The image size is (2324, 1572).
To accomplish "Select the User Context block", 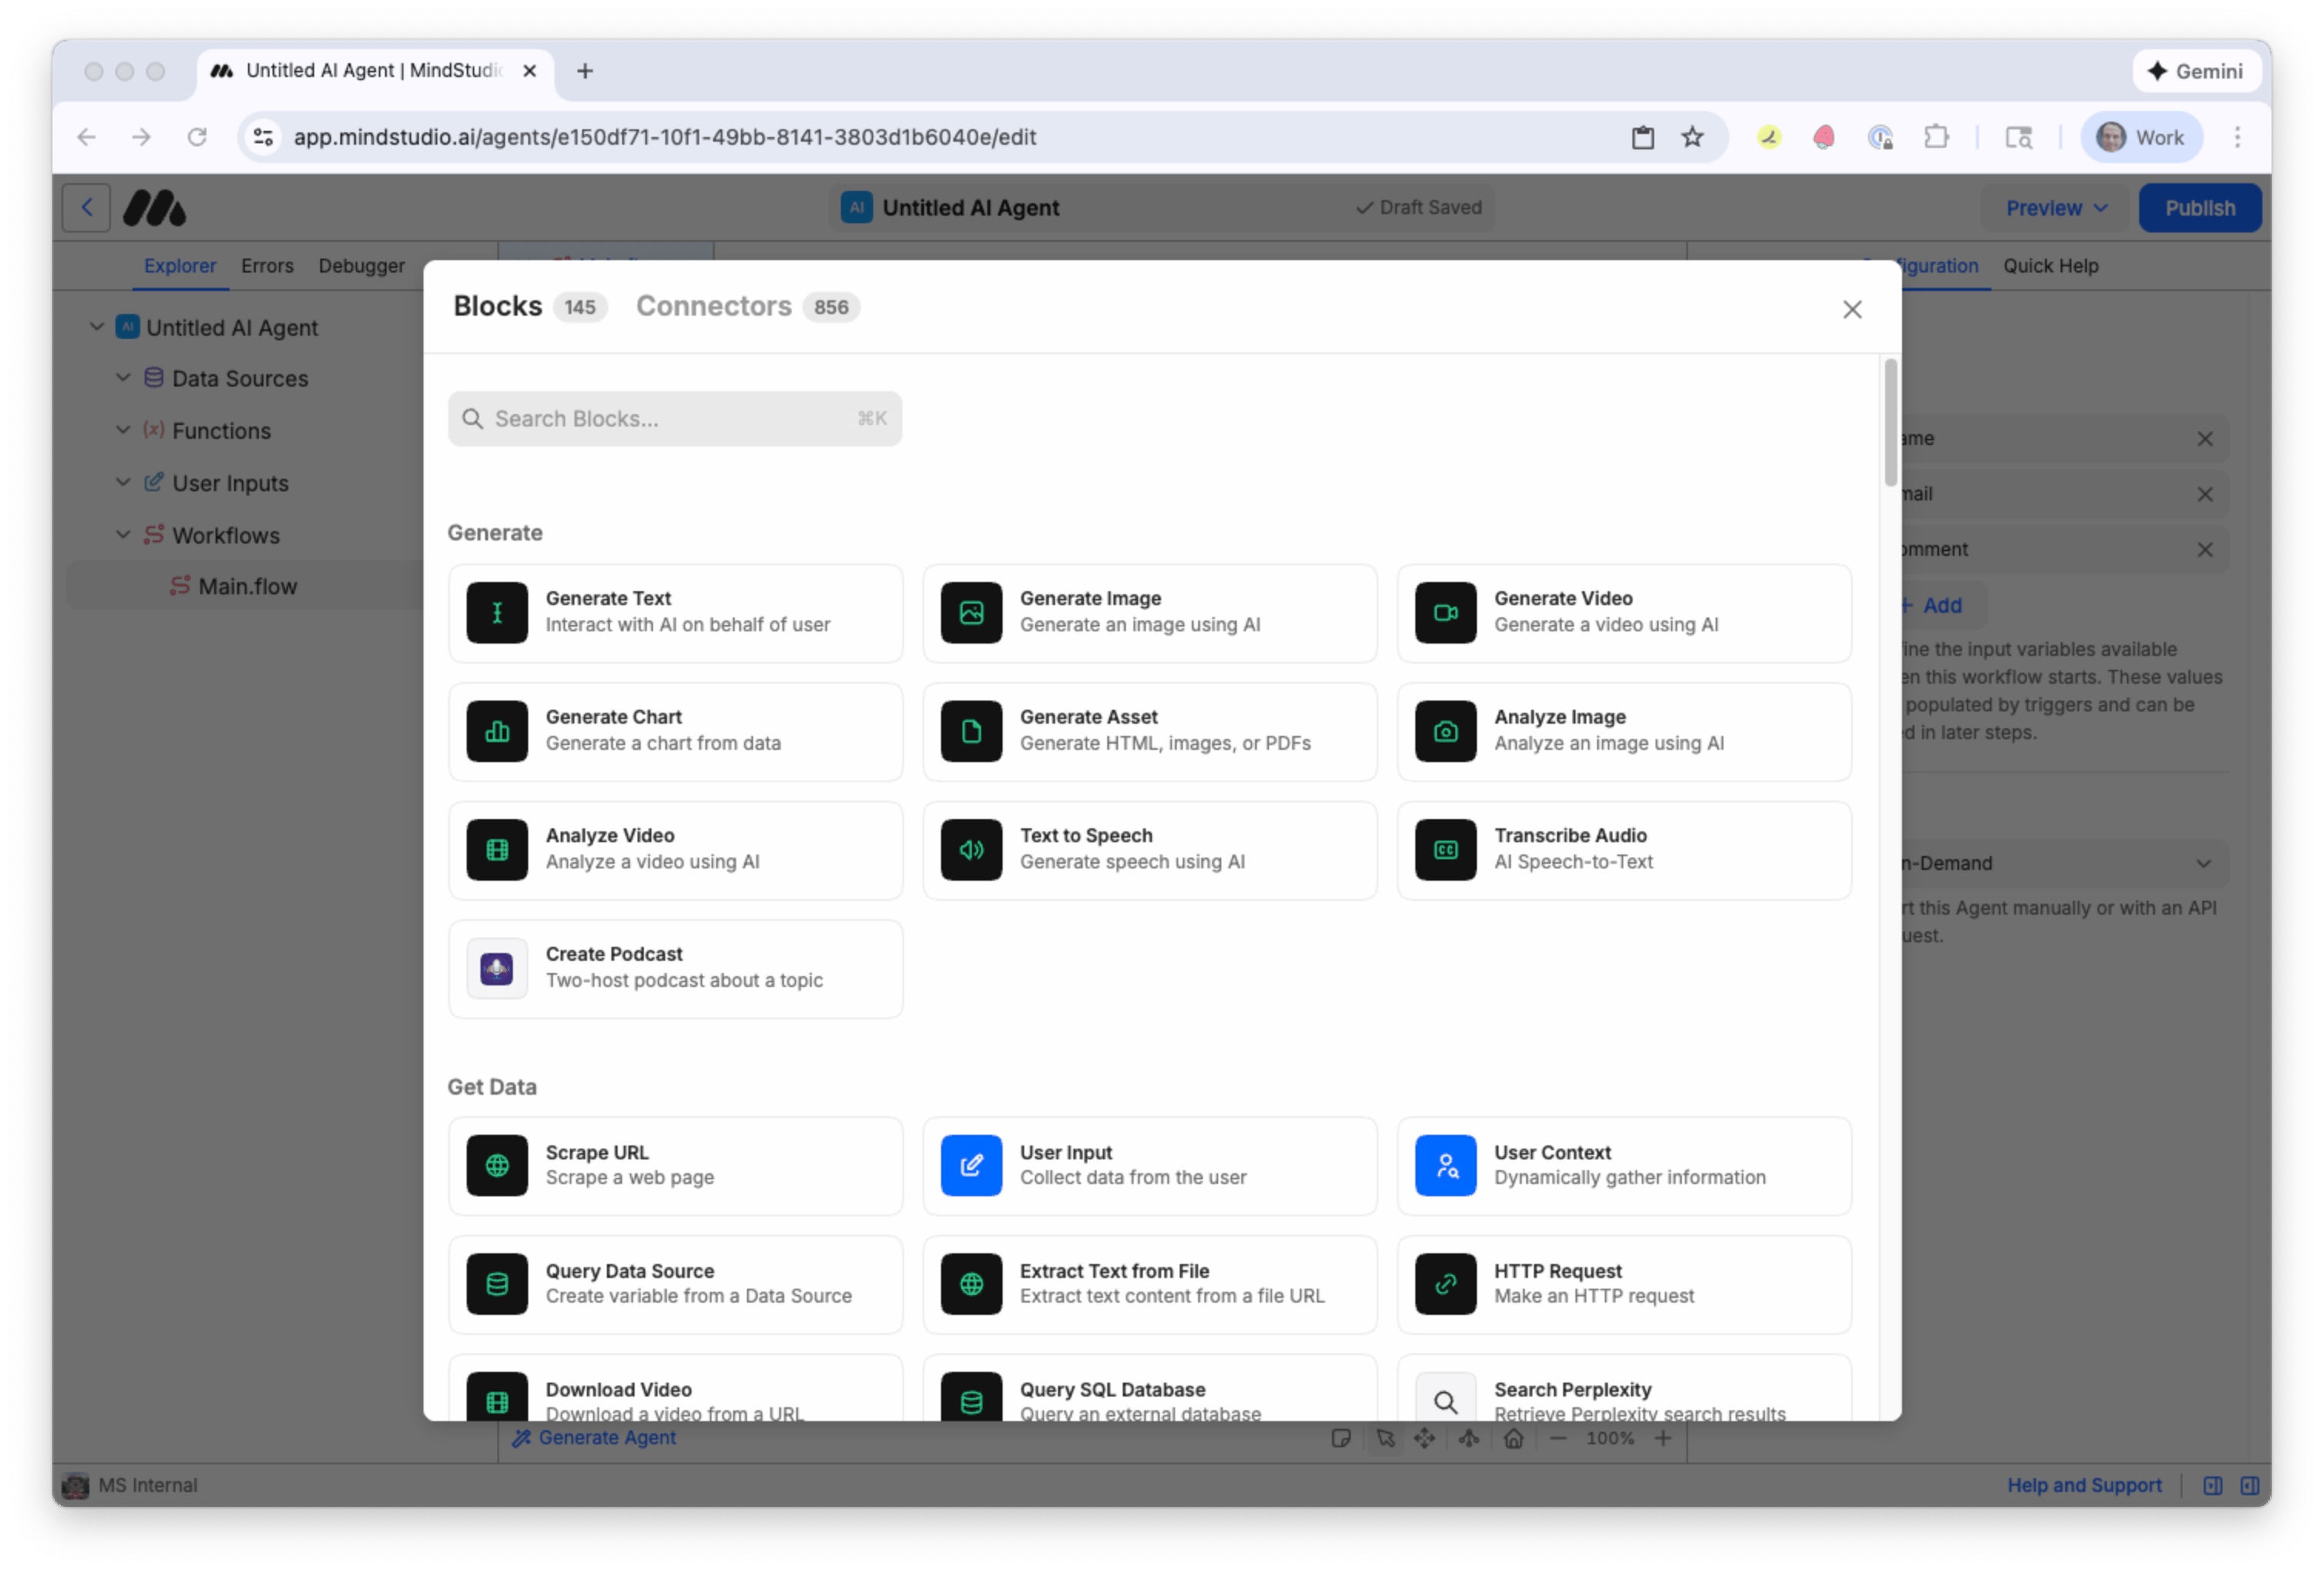I will pos(1624,1165).
